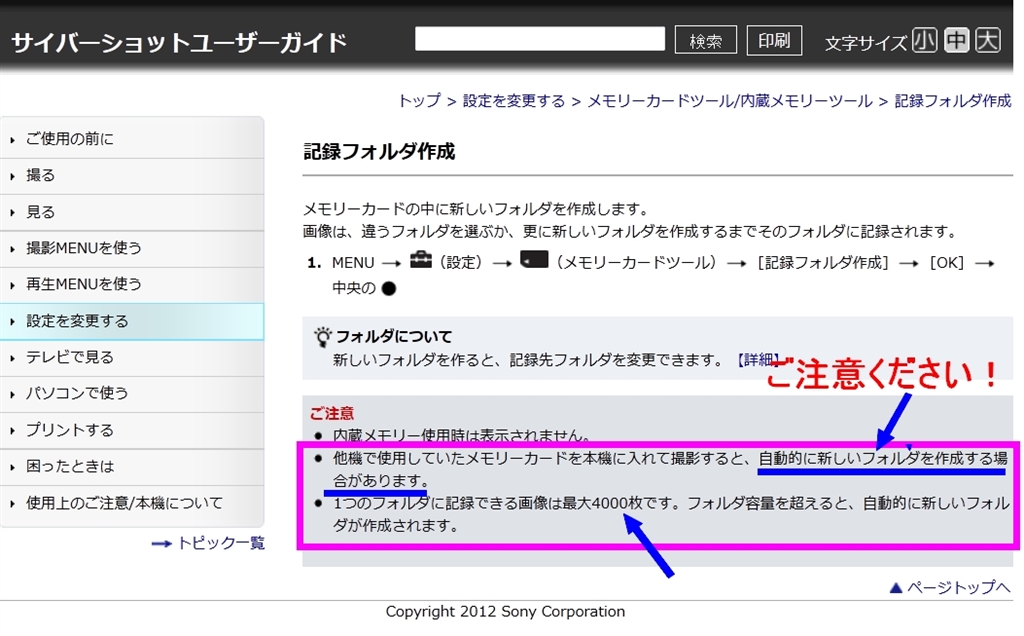Expand arrow beside 困ったときは
The image size is (1024, 636).
coord(12,468)
